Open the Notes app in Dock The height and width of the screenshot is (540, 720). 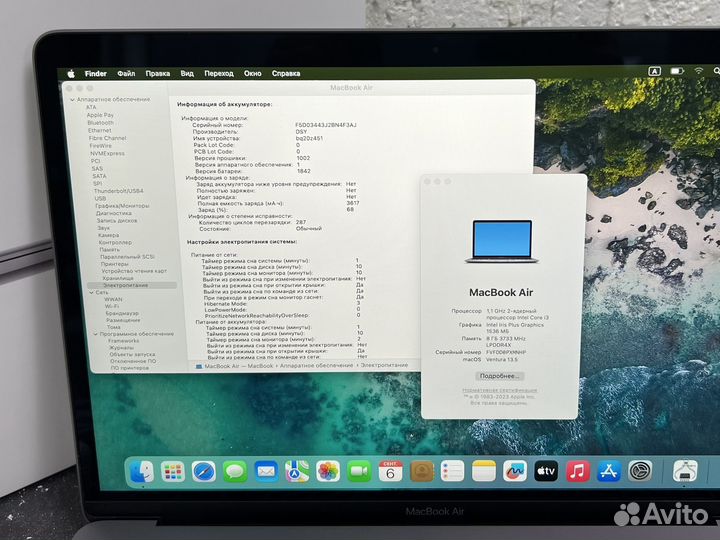tap(484, 472)
